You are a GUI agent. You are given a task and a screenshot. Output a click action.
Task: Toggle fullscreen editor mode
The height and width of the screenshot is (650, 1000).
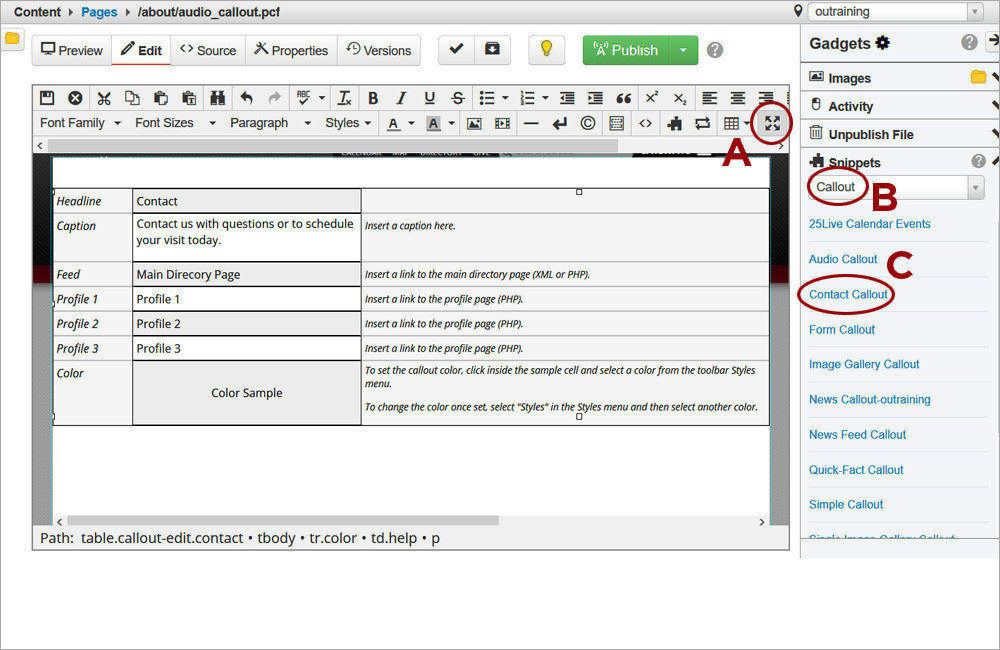(772, 123)
